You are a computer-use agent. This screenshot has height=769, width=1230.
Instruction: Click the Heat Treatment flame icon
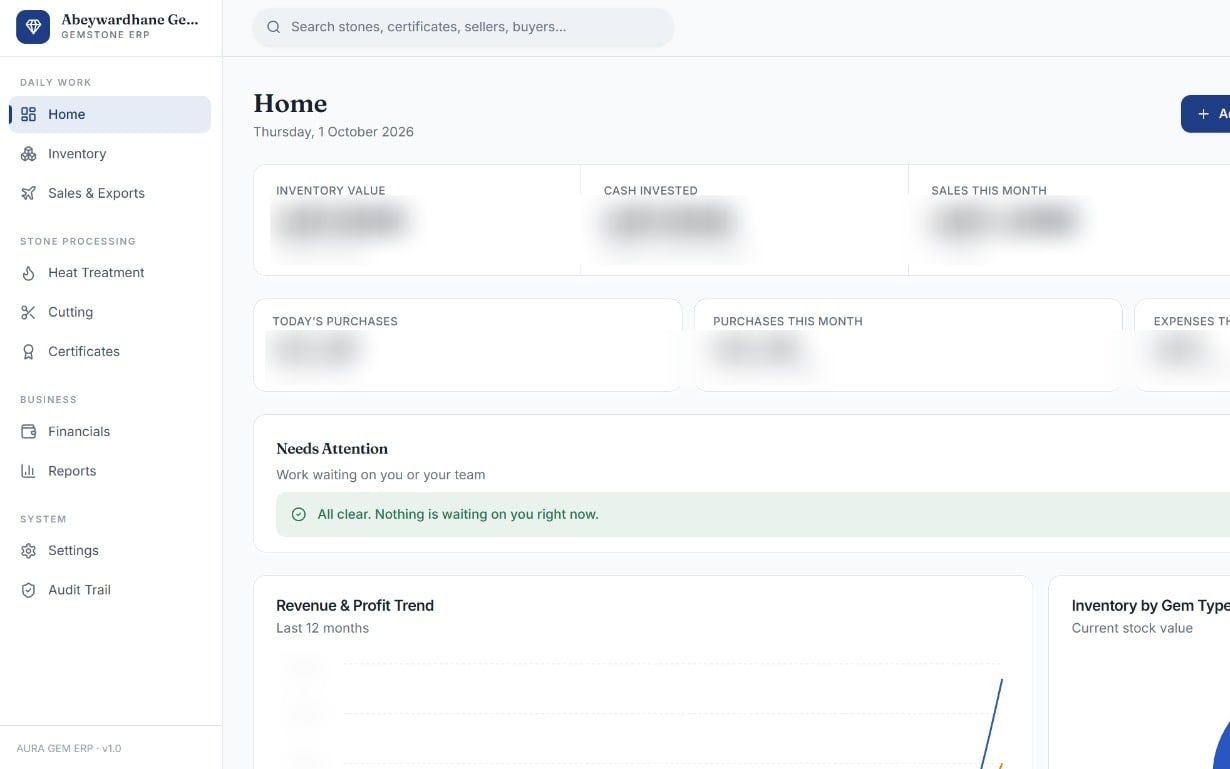pyautogui.click(x=28, y=272)
